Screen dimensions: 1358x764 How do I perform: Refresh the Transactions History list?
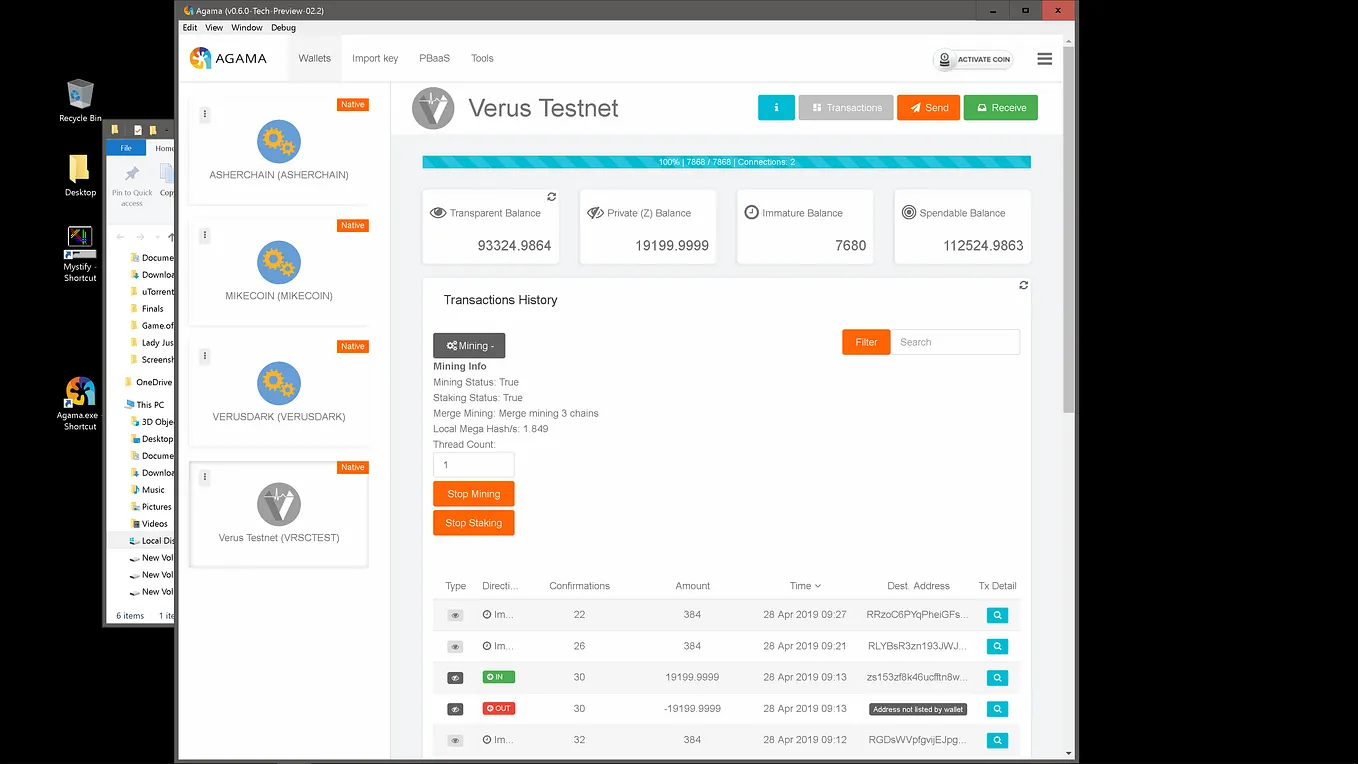tap(1023, 285)
